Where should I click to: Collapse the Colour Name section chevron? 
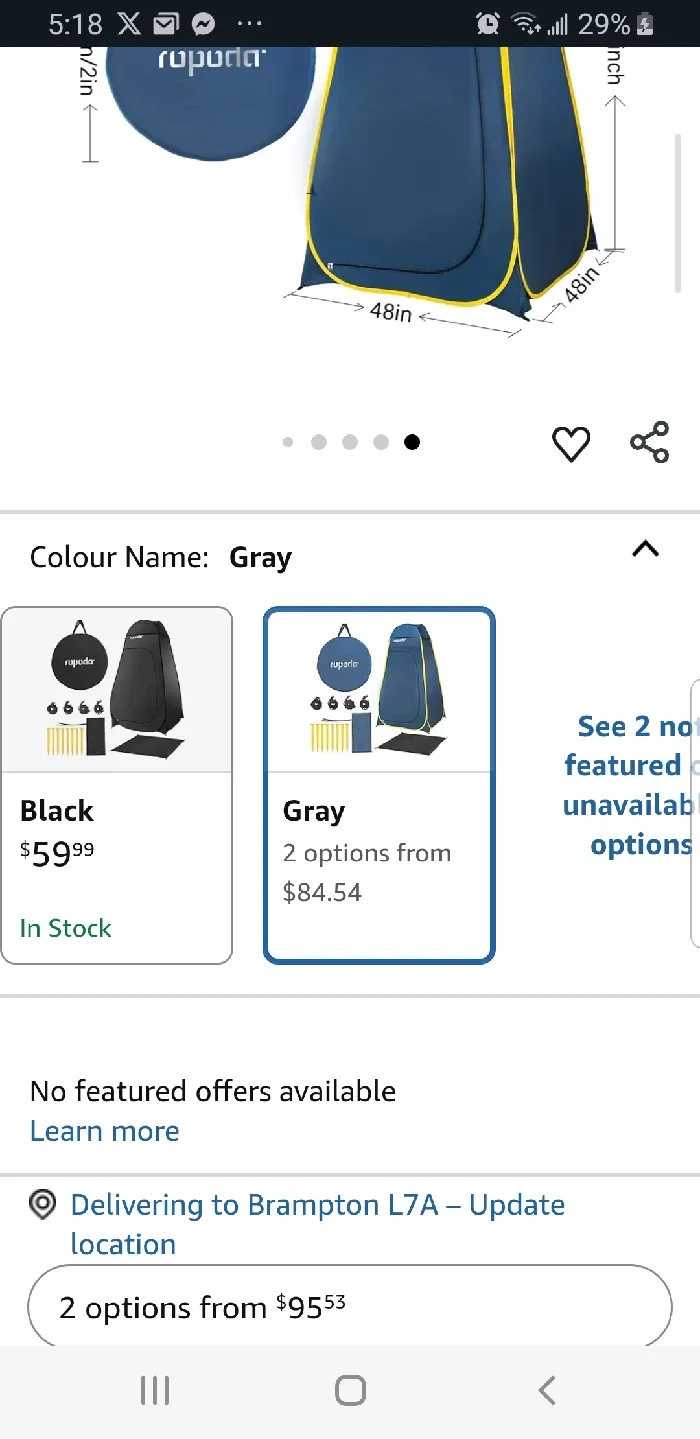tap(646, 548)
